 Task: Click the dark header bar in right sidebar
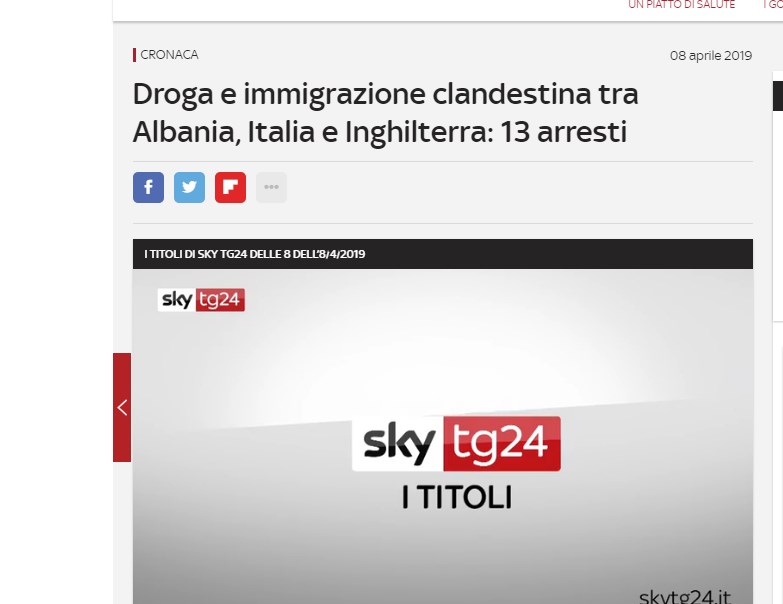pos(778,96)
